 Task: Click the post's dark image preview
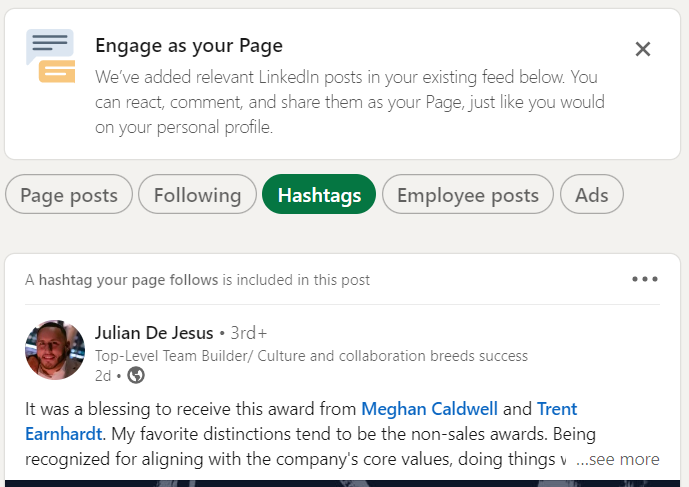342,483
